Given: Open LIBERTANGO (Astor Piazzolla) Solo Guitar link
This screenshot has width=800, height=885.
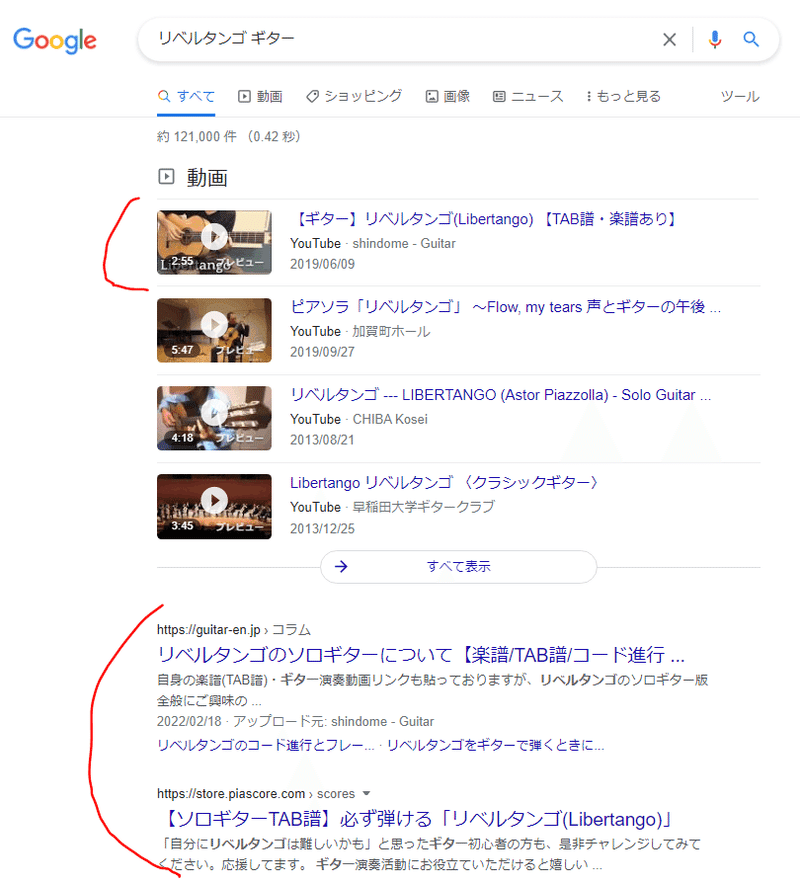Looking at the screenshot, I should coord(500,395).
